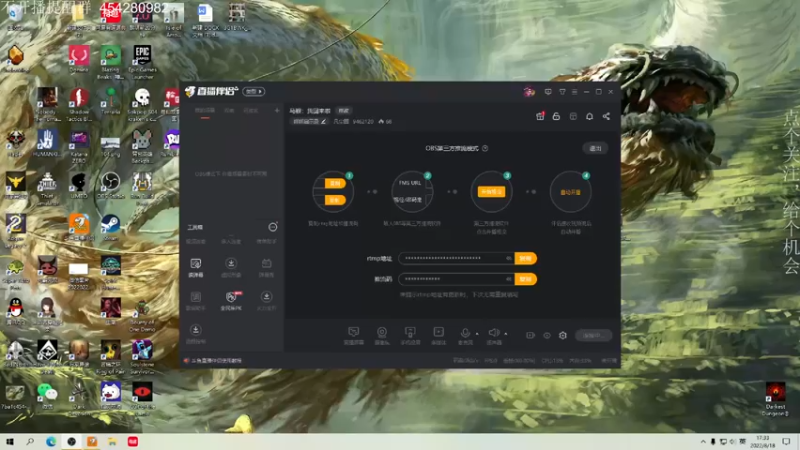Open the toolbox tool with NEW badge
Screen dimensions: 800x450
point(231,300)
